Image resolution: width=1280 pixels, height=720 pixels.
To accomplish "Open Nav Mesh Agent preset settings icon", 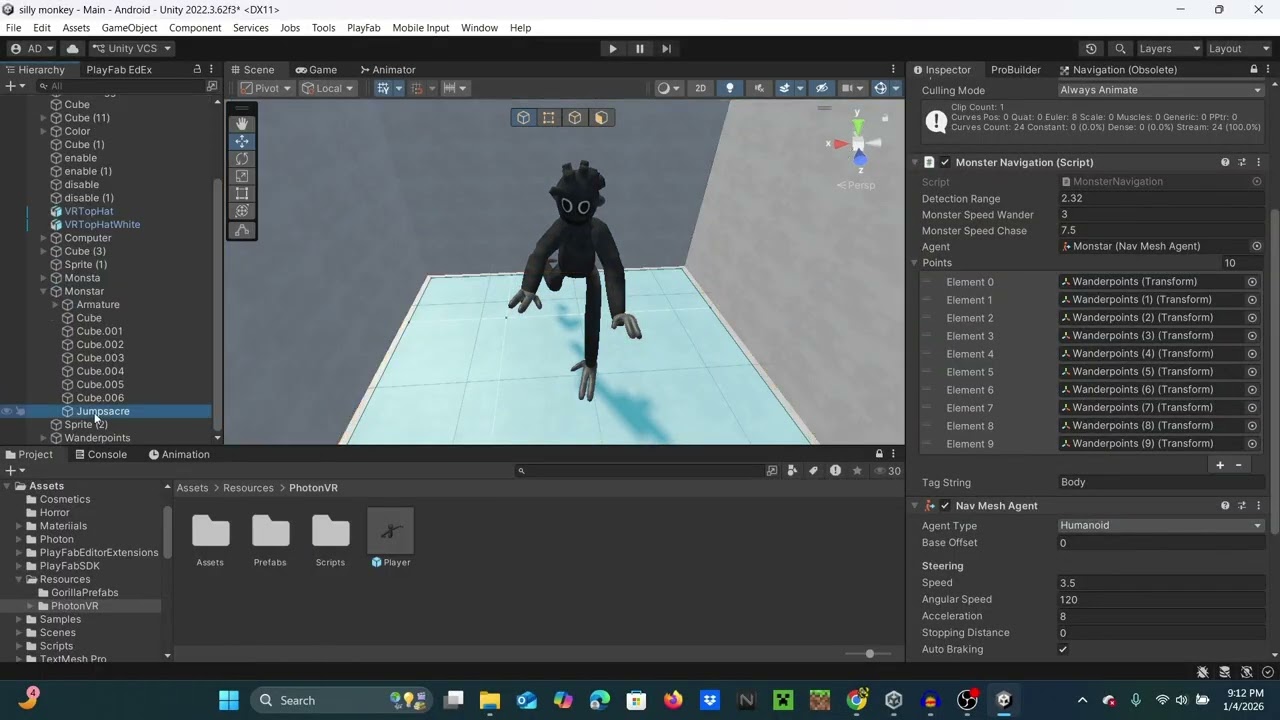I will [x=1242, y=506].
